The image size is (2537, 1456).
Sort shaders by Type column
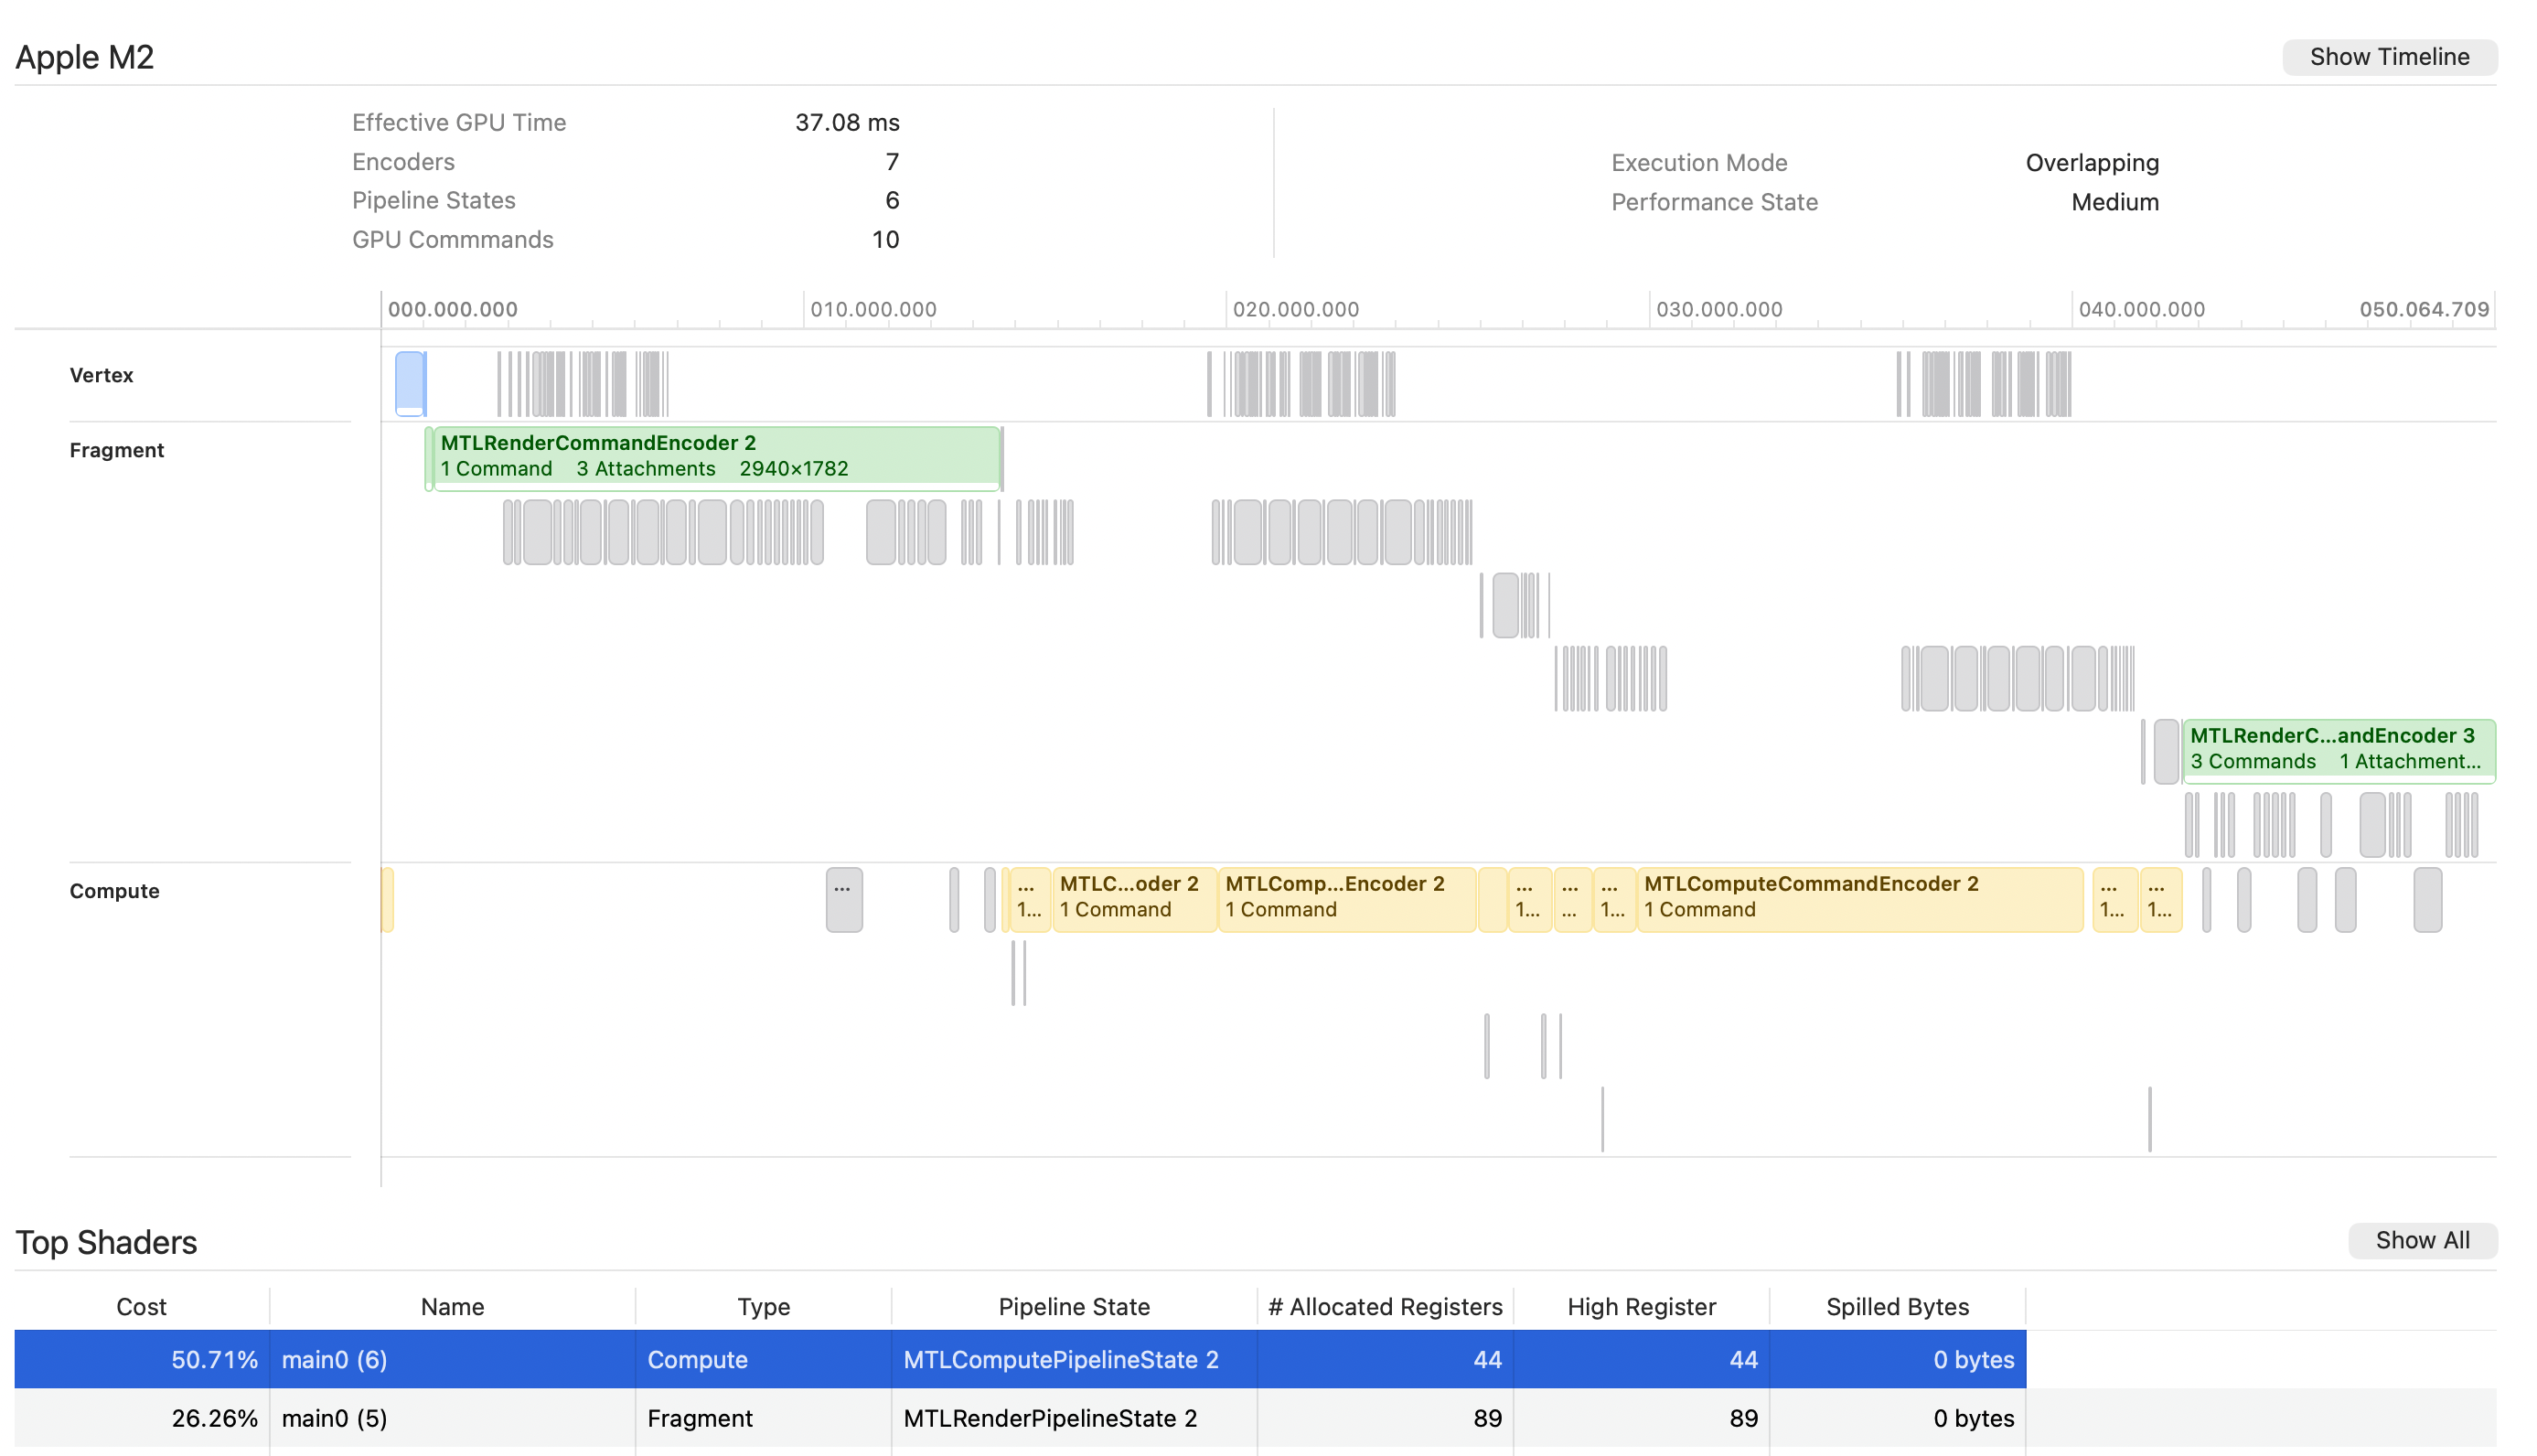point(763,1307)
